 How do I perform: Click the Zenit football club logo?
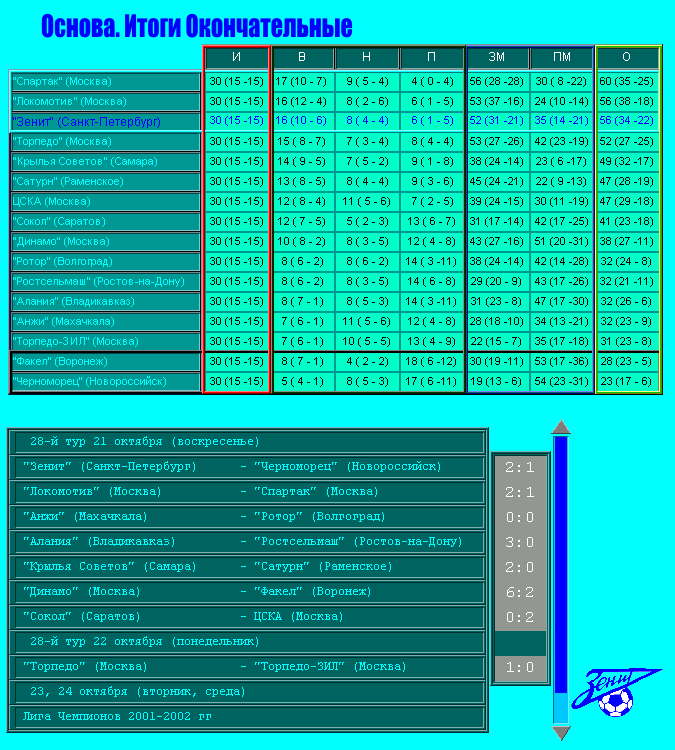[616, 692]
